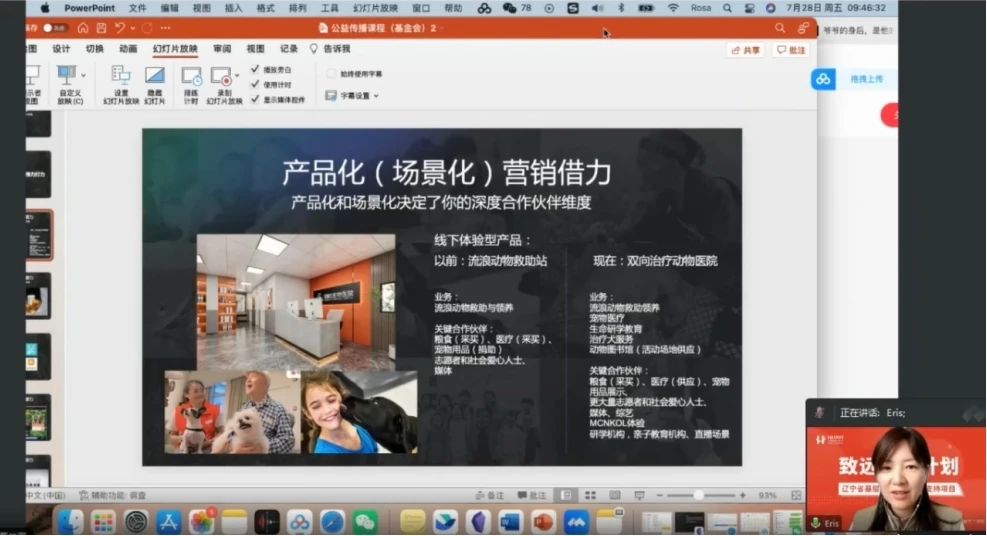Click the Home icon in title bar

point(83,28)
